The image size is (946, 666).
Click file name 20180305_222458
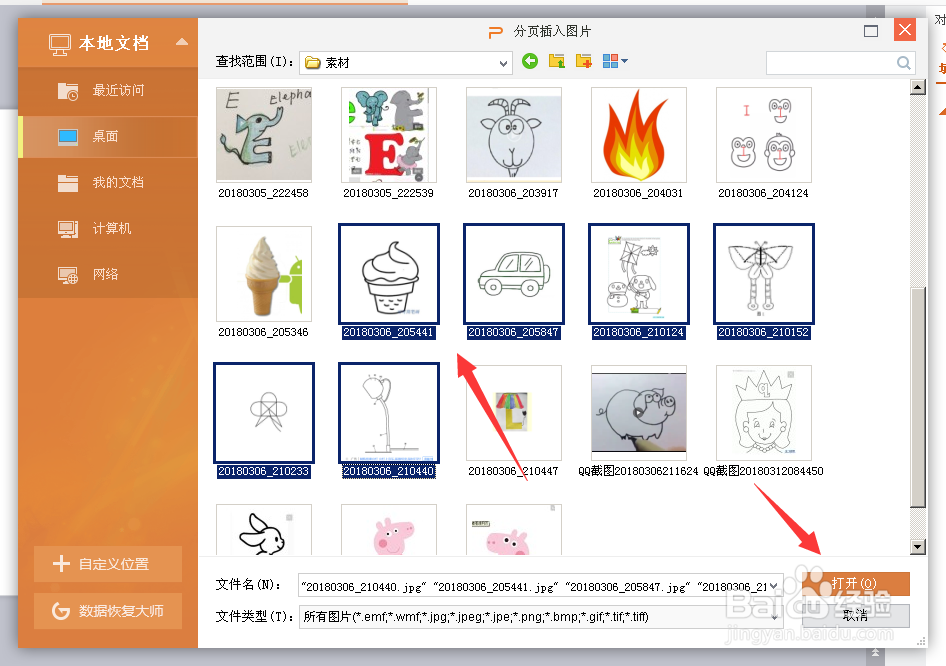(x=263, y=194)
